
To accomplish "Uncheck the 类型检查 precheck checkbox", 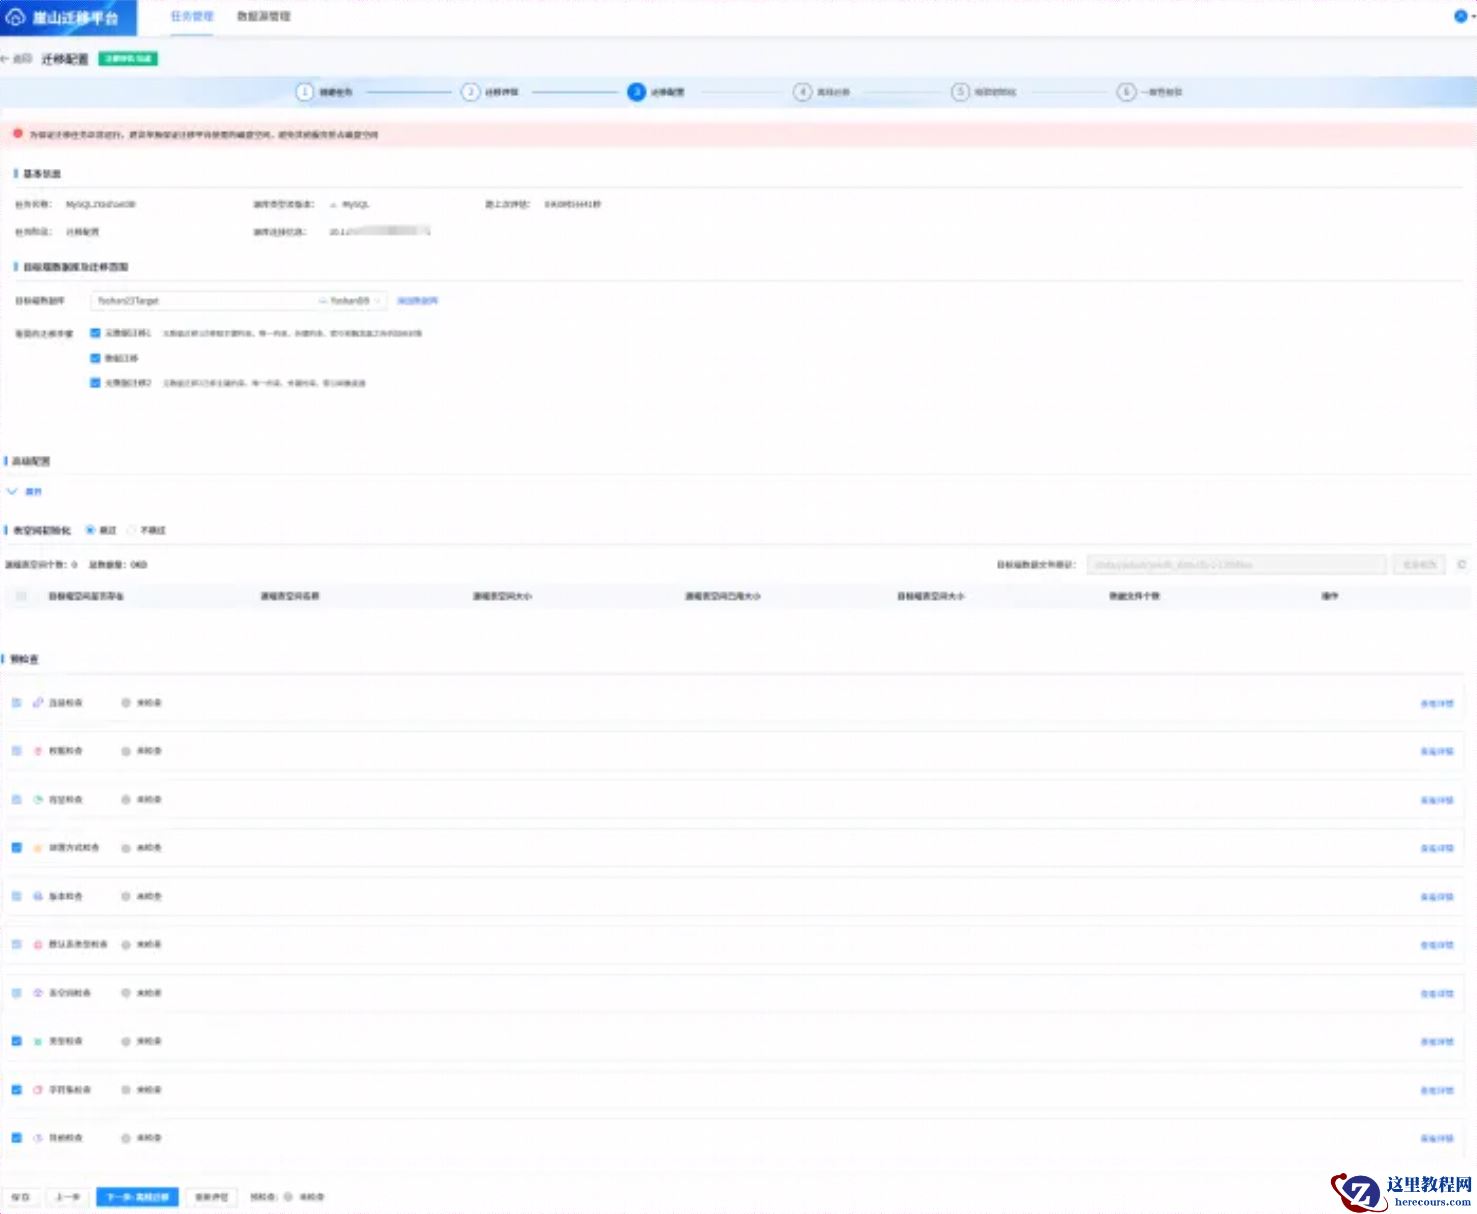I will click(16, 1041).
